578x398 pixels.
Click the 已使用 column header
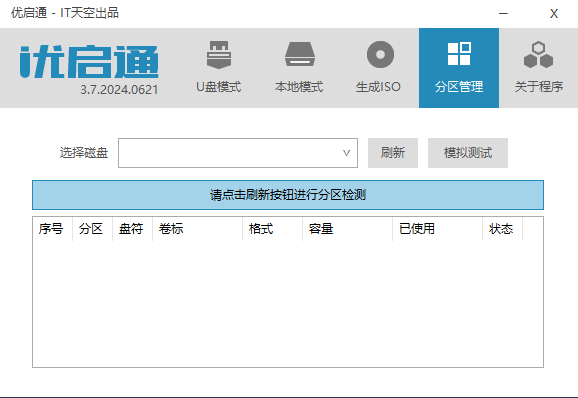pos(437,229)
